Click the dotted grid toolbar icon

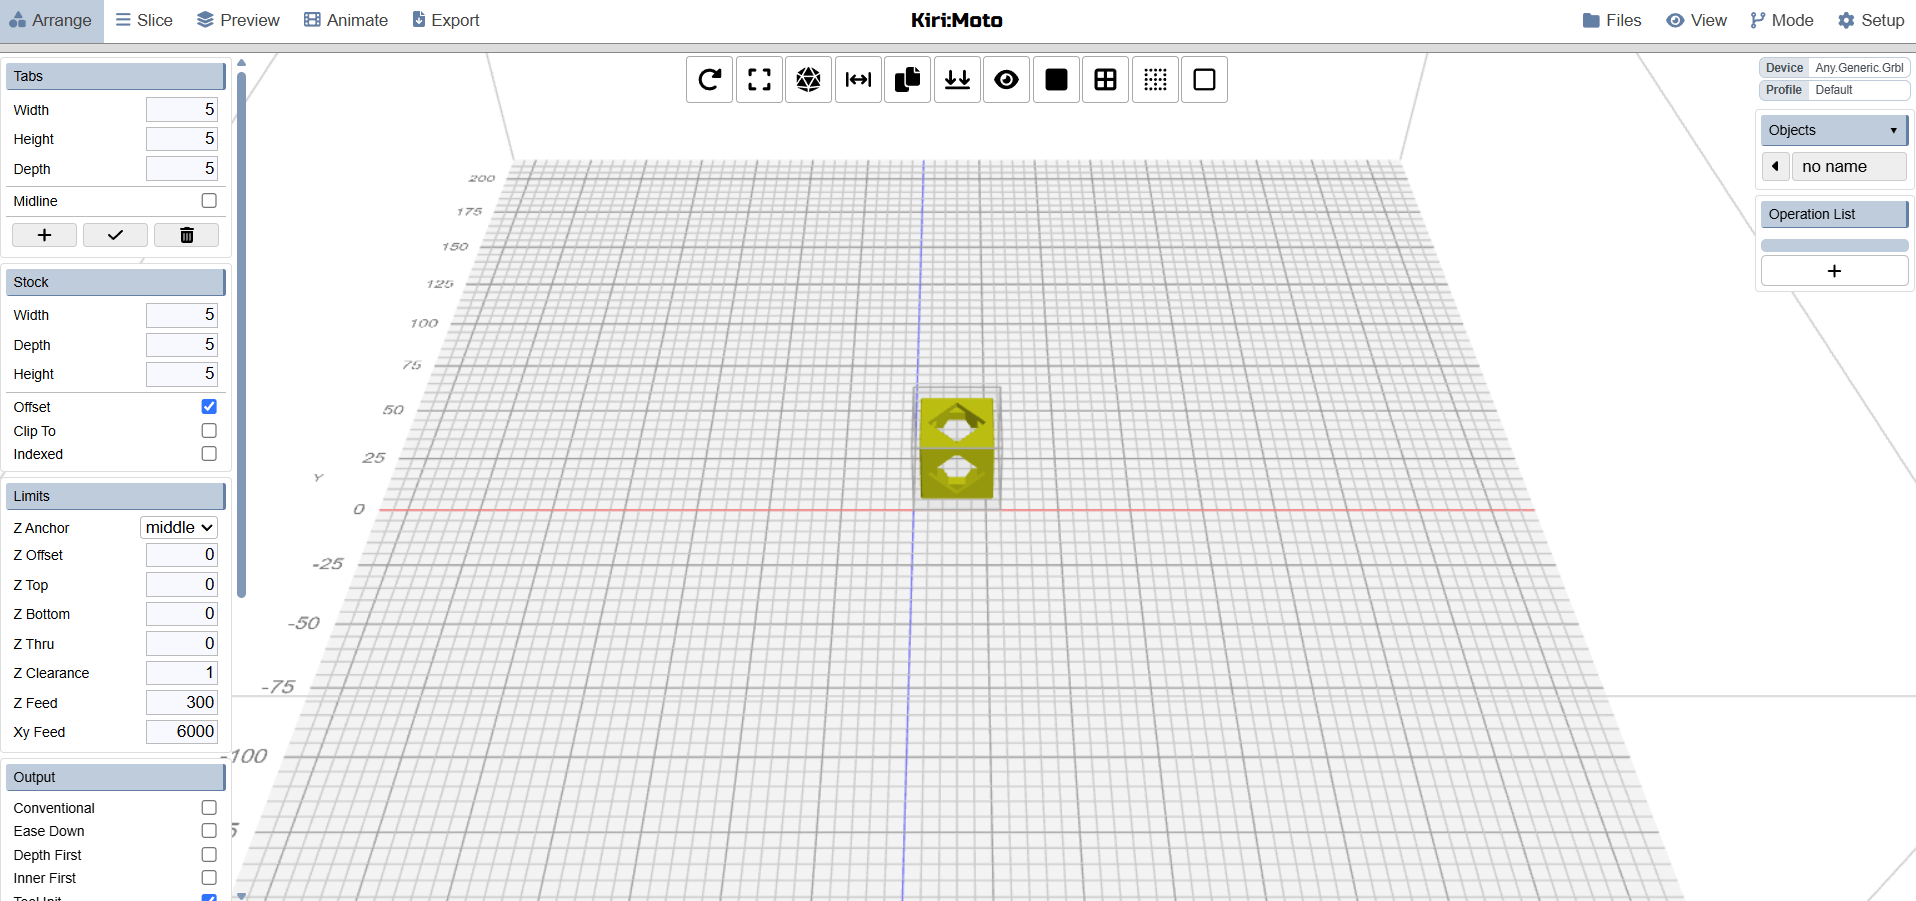[x=1155, y=80]
